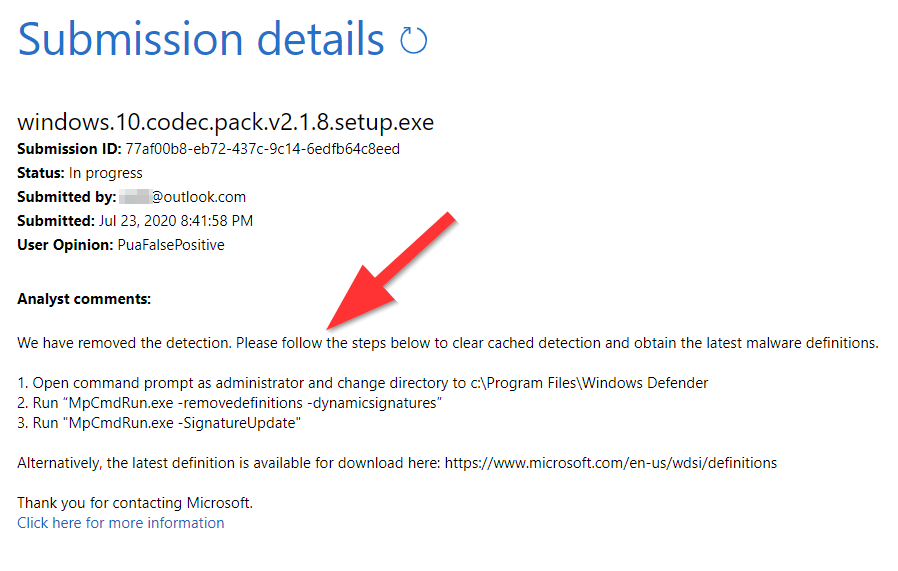
Task: Open the "Click here for more information" link
Action: click(x=120, y=523)
